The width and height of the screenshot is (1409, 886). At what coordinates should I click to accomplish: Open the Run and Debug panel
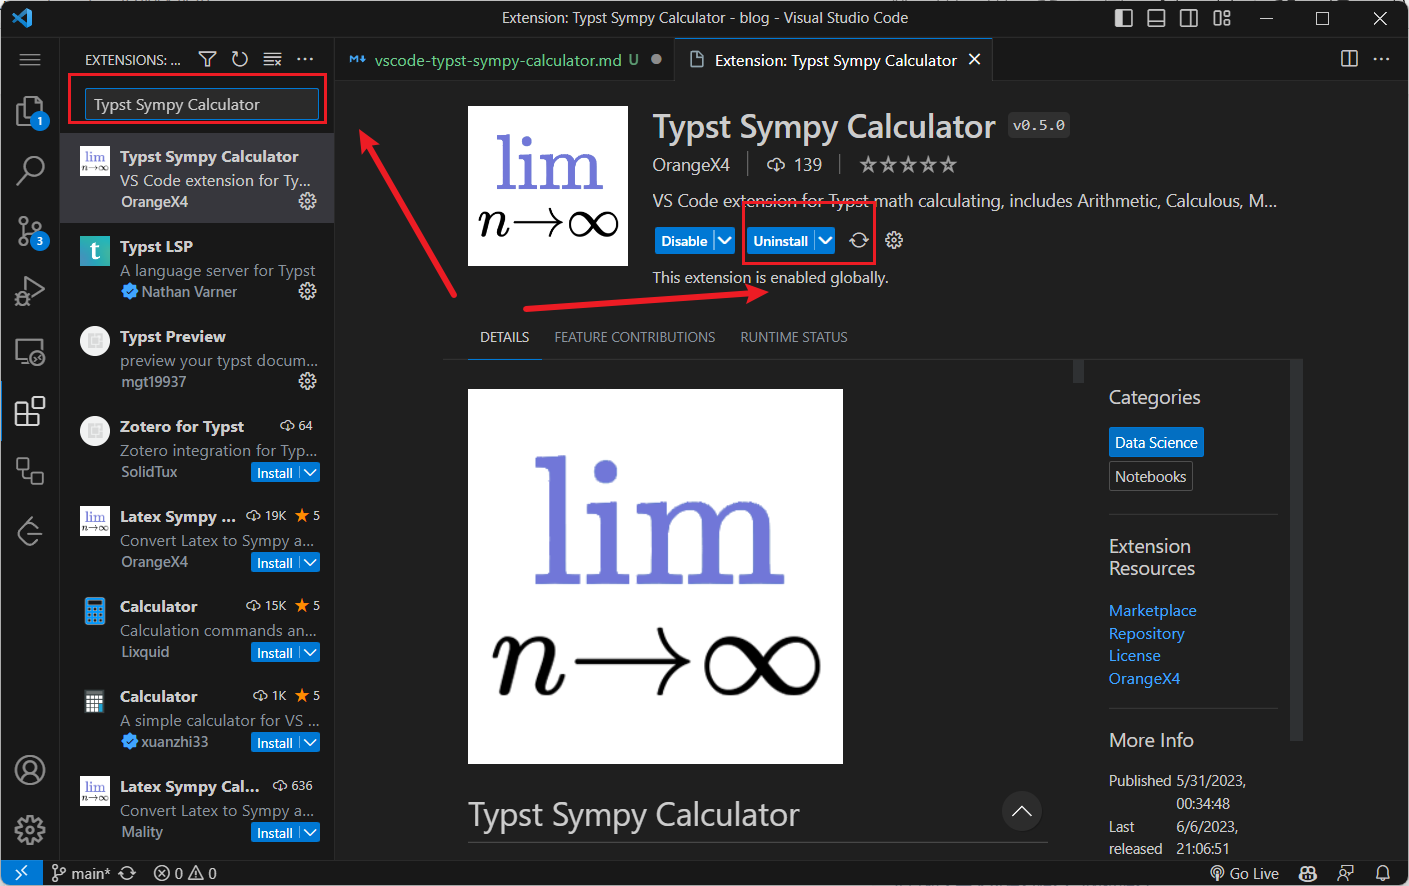pos(30,291)
